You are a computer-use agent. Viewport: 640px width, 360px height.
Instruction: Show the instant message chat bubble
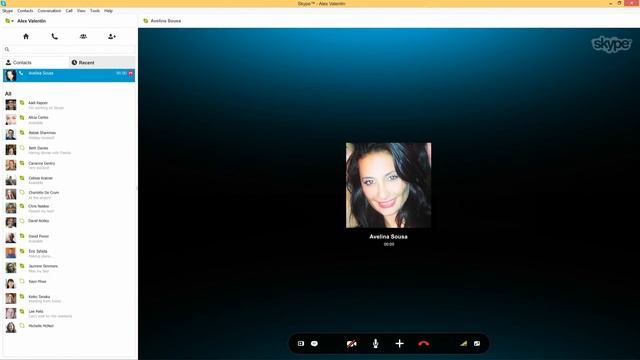click(x=314, y=344)
